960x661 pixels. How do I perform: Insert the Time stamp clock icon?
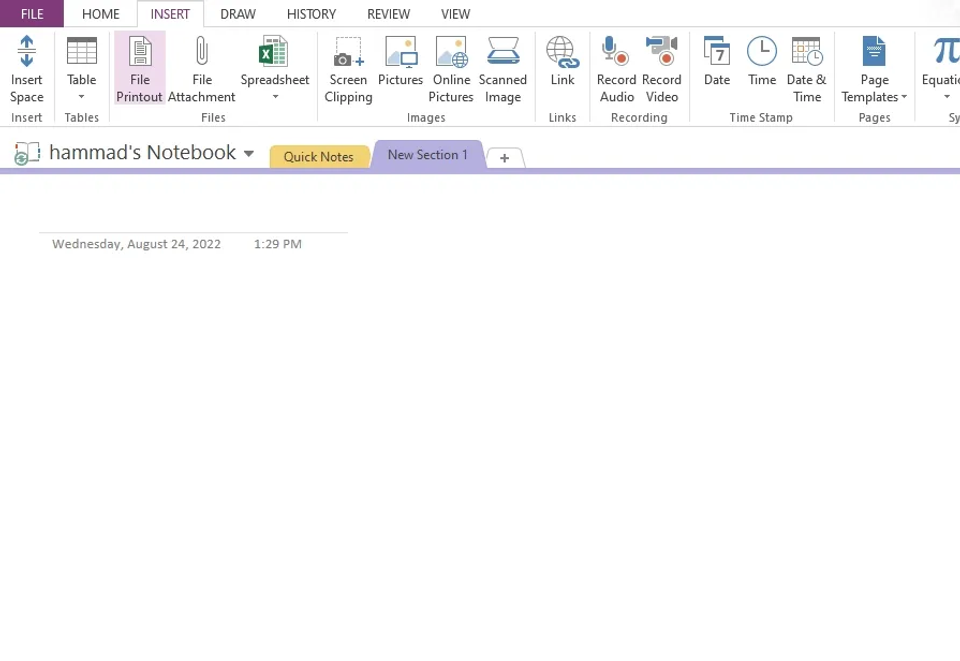(x=762, y=52)
